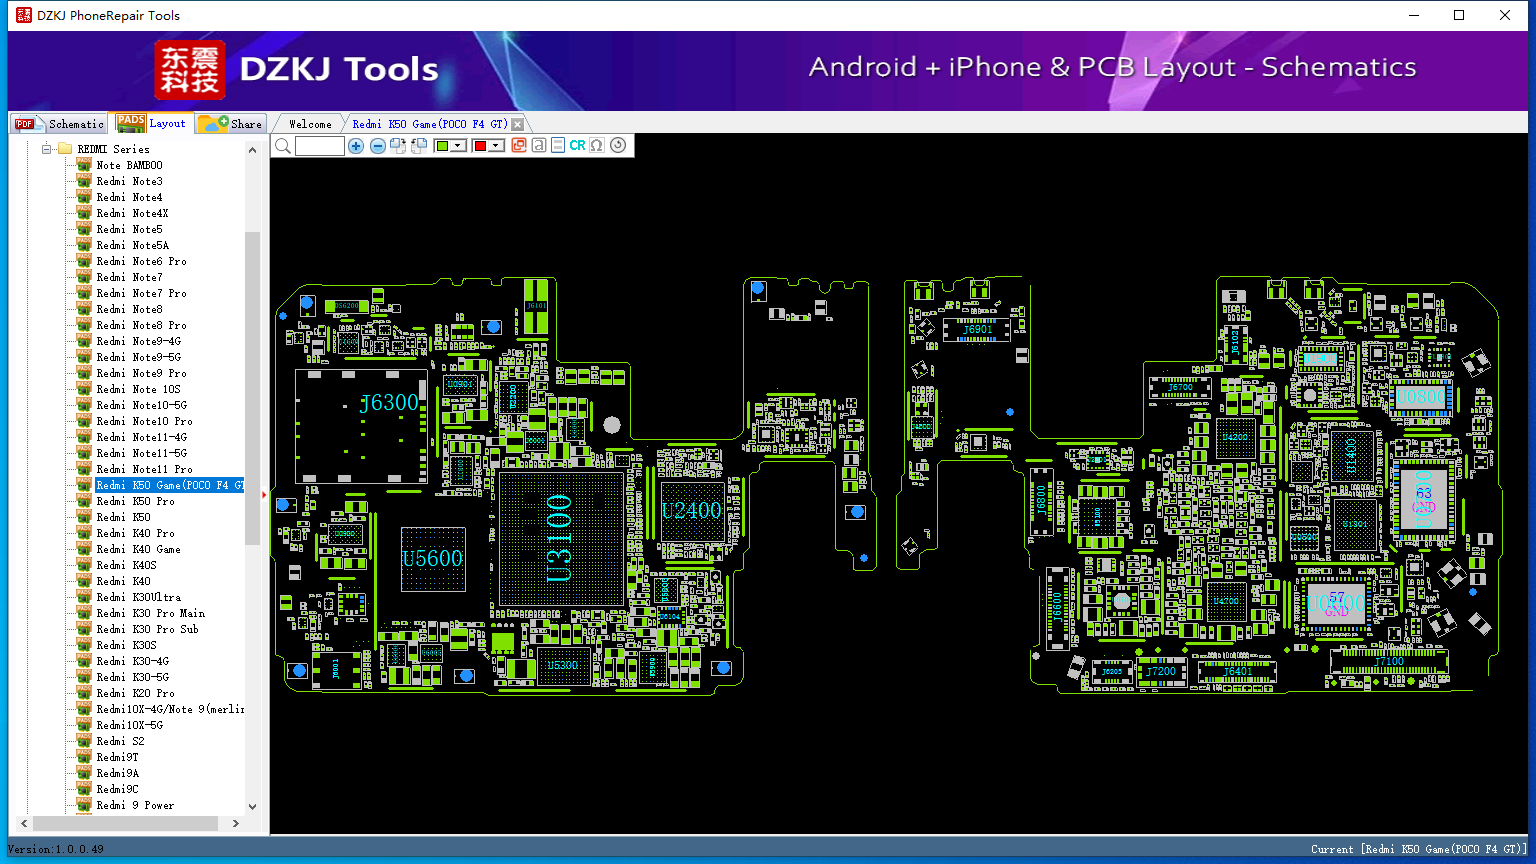This screenshot has height=864, width=1536.
Task: Zoom out with the blue minus icon
Action: point(378,146)
